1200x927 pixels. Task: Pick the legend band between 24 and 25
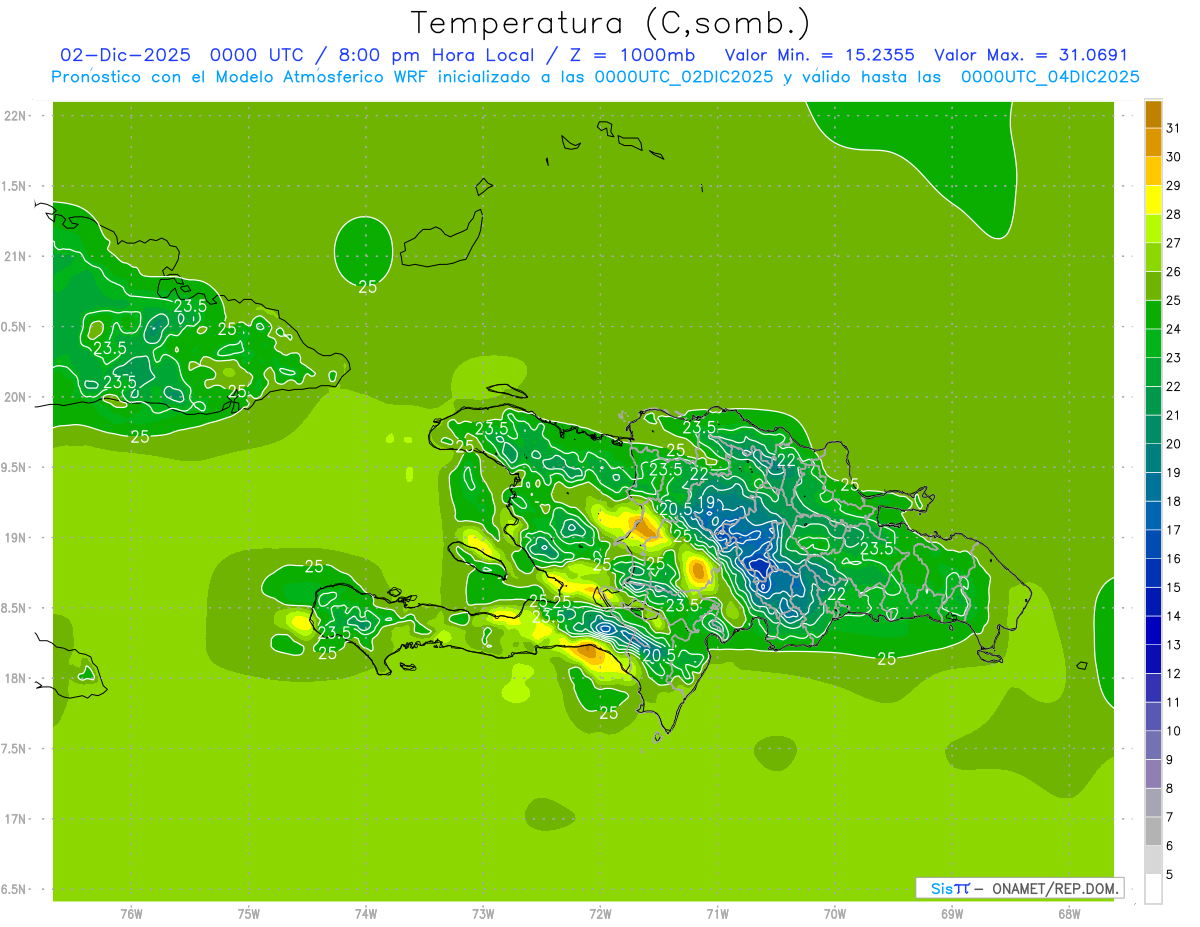(x=1153, y=315)
